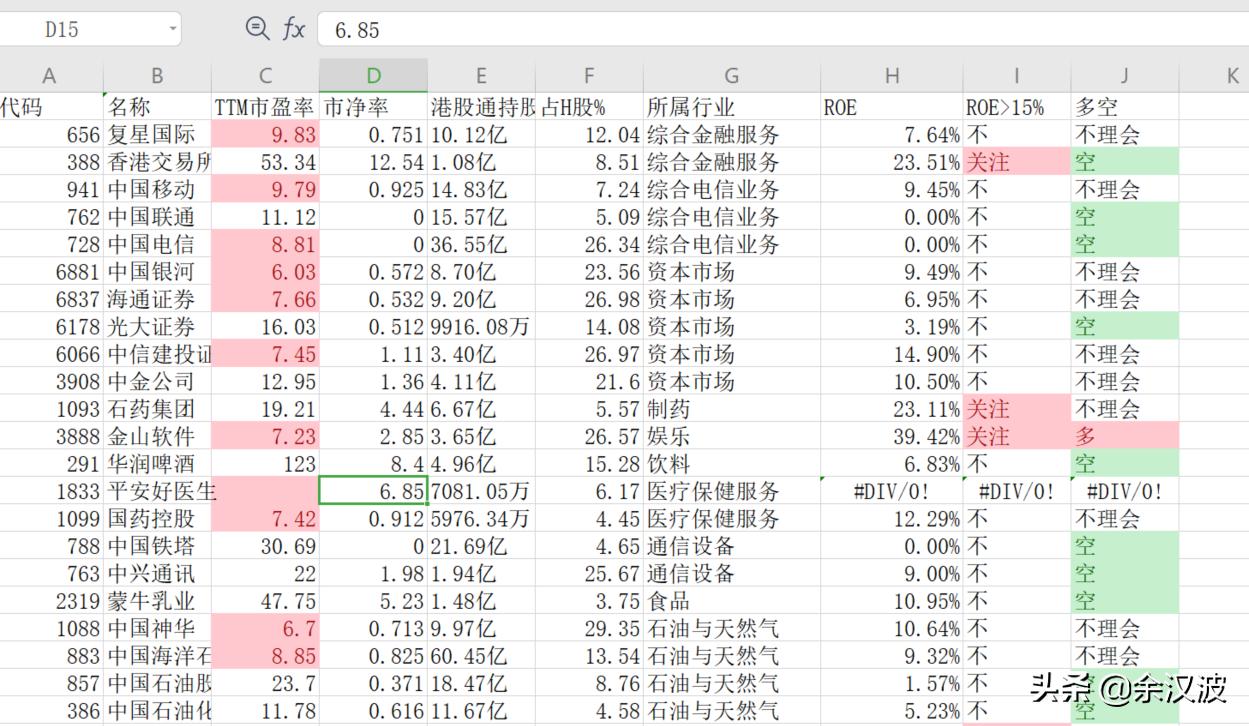Select the active cell showing 6.85
1249x726 pixels.
click(373, 491)
